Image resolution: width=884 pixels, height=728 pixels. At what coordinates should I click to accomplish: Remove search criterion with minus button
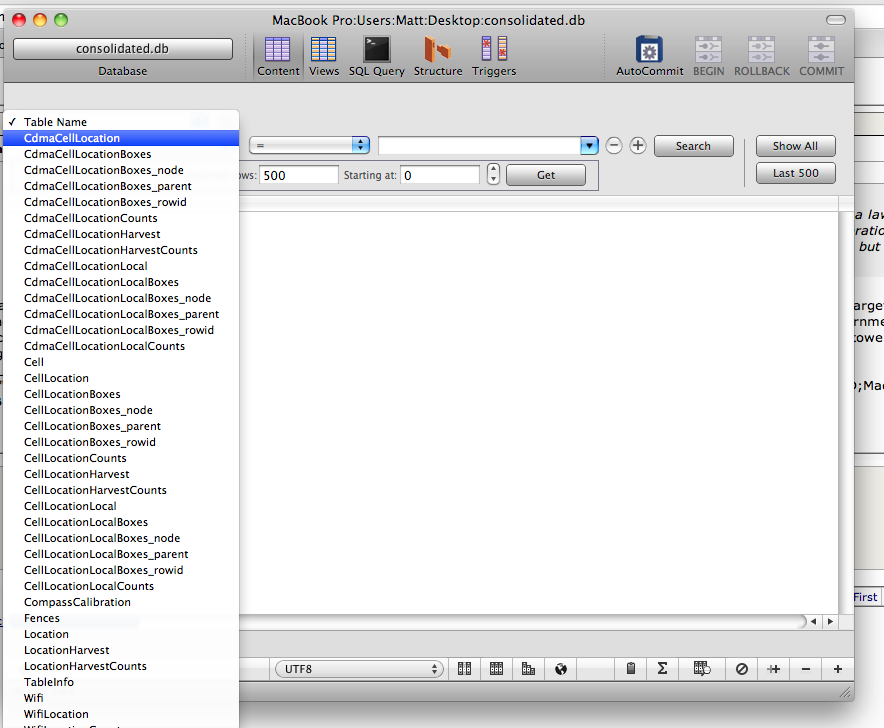click(614, 145)
